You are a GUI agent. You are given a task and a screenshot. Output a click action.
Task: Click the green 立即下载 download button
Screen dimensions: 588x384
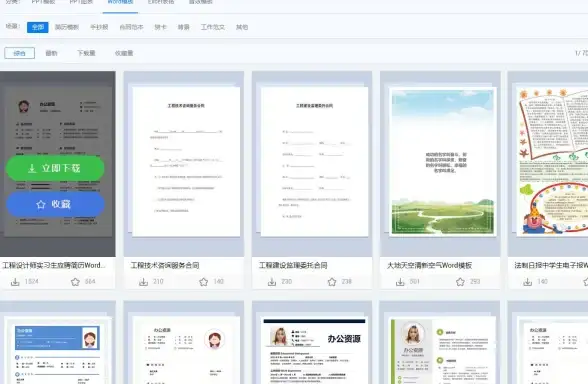55,168
